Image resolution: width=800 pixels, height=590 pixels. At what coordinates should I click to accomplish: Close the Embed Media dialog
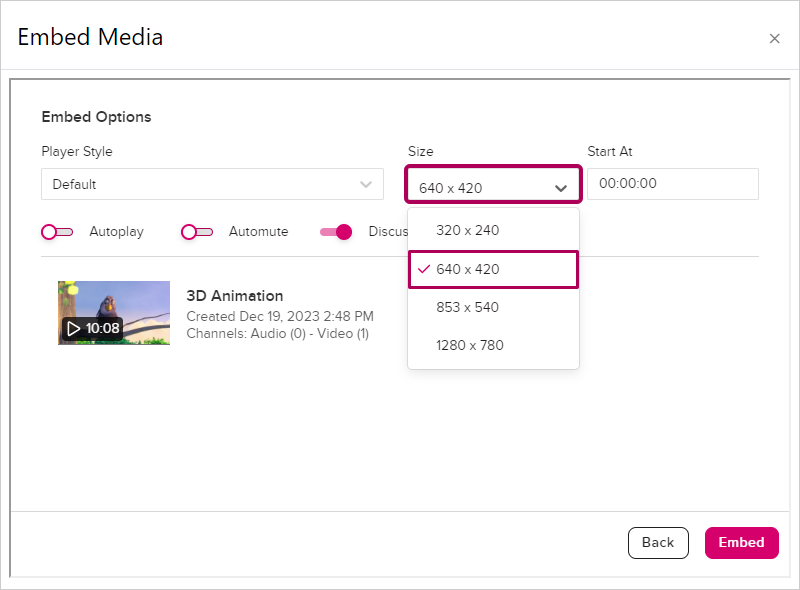pos(774,39)
